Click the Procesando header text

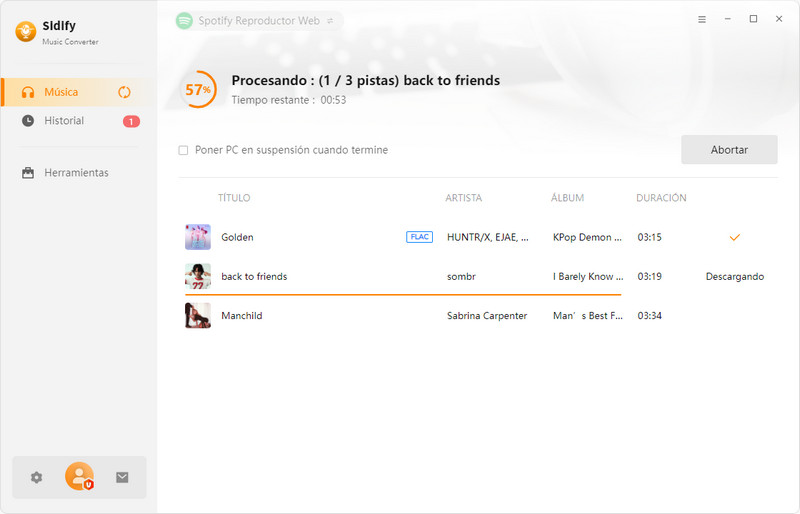(366, 81)
